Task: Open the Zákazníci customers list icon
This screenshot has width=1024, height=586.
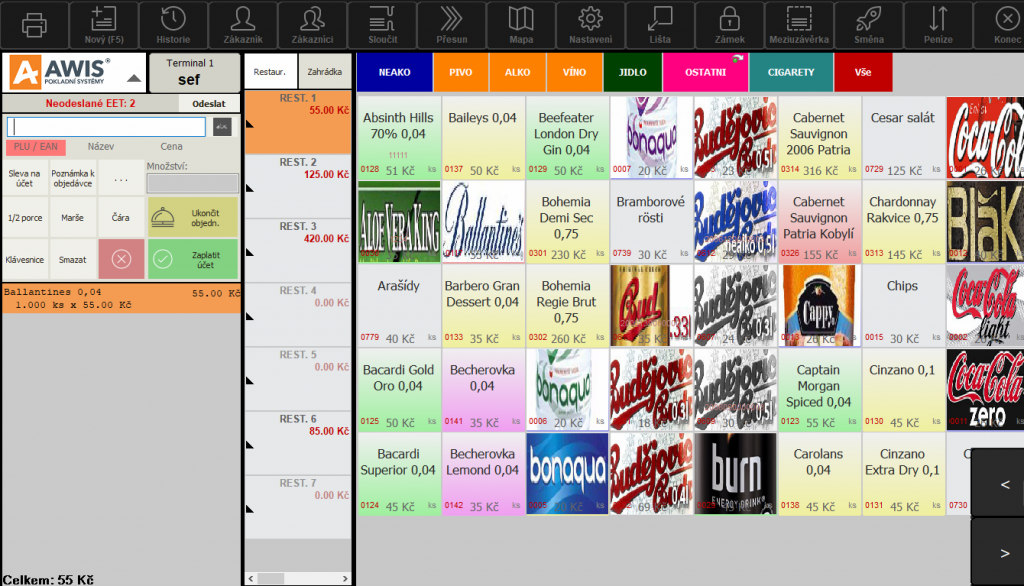Action: click(x=312, y=25)
